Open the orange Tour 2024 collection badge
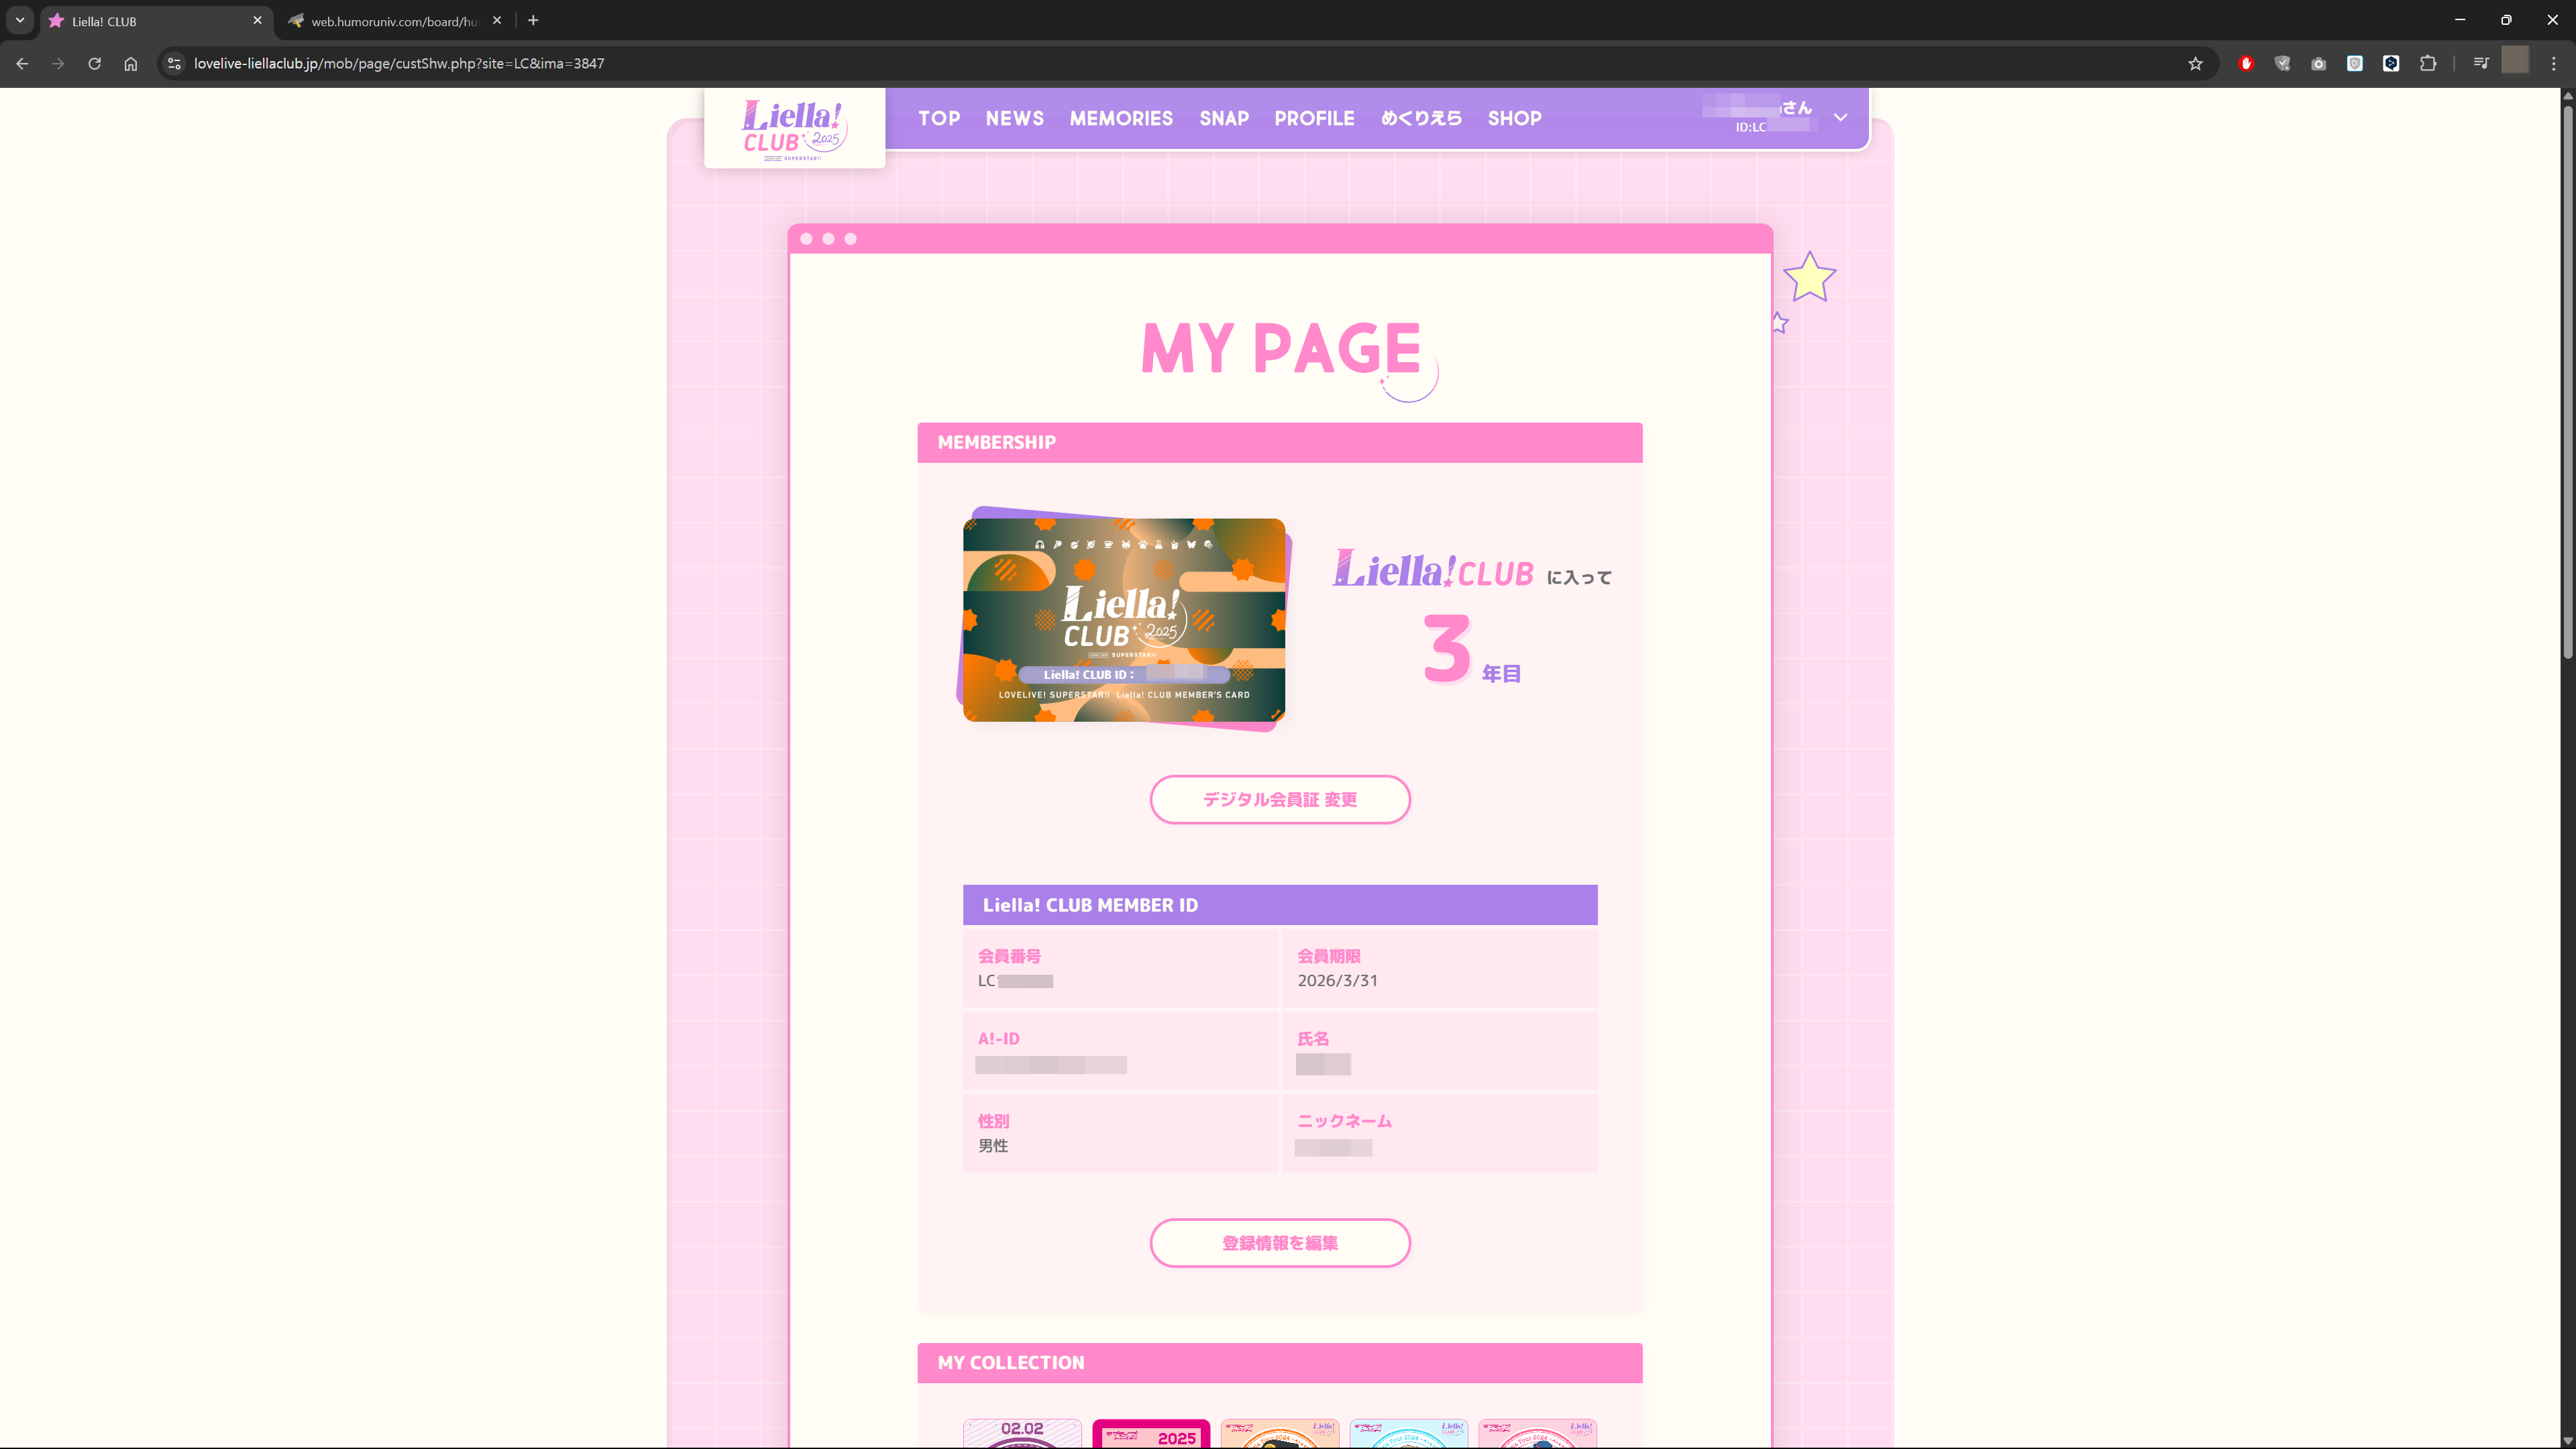The image size is (2576, 1449). 1280,1433
